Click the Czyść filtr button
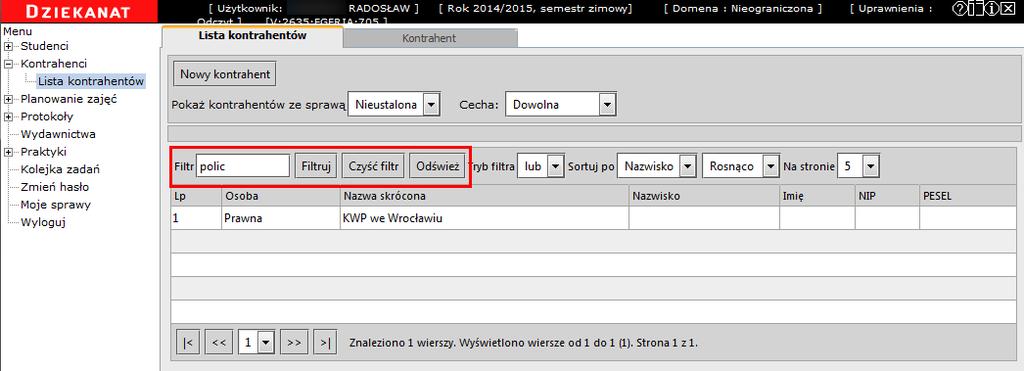1024x371 pixels. pos(374,167)
